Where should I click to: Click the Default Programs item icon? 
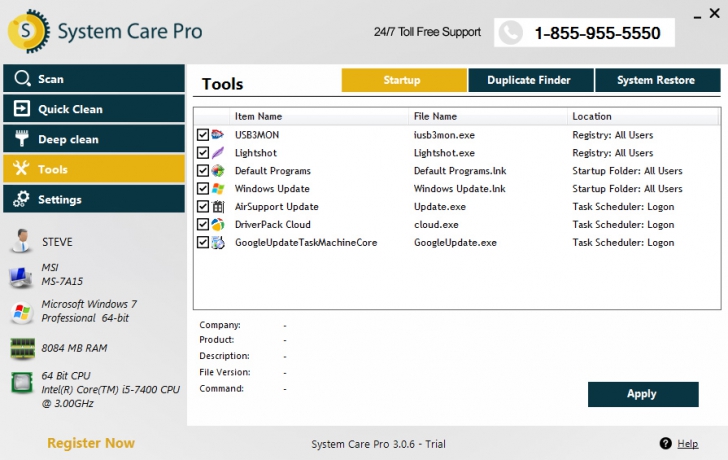[x=218, y=170]
